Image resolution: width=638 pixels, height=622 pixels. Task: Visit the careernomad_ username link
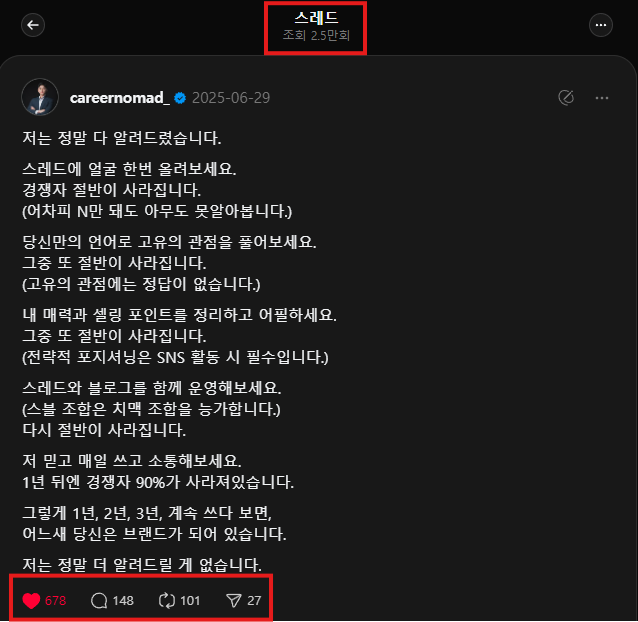pyautogui.click(x=120, y=98)
